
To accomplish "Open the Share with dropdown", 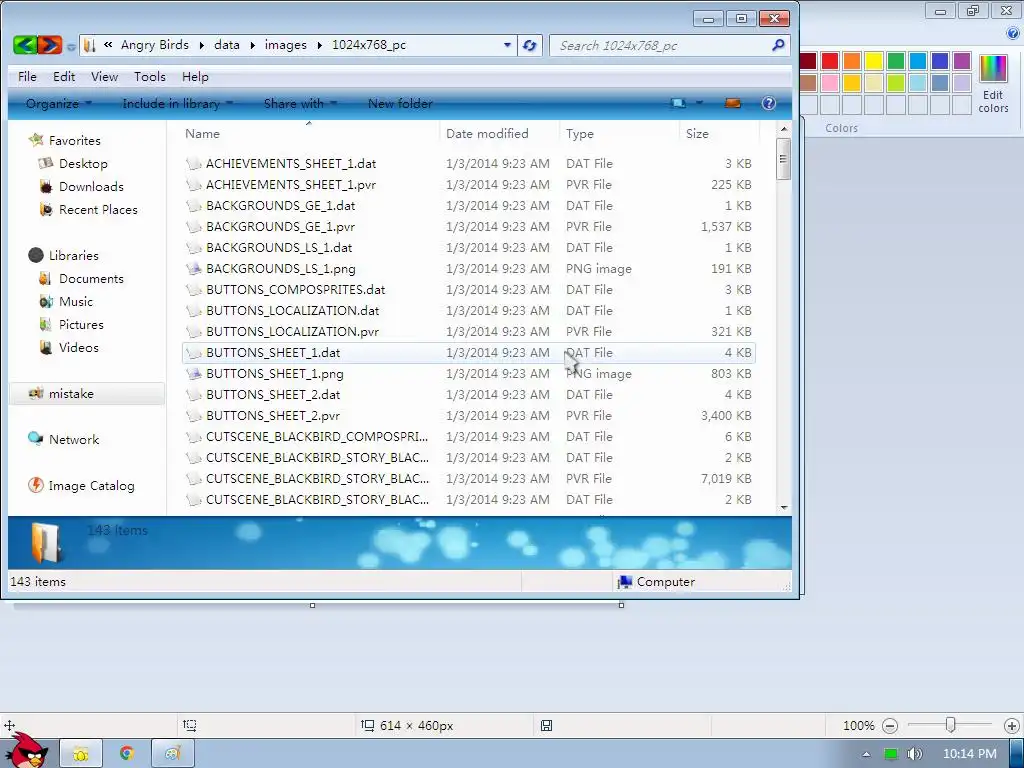I will (300, 103).
